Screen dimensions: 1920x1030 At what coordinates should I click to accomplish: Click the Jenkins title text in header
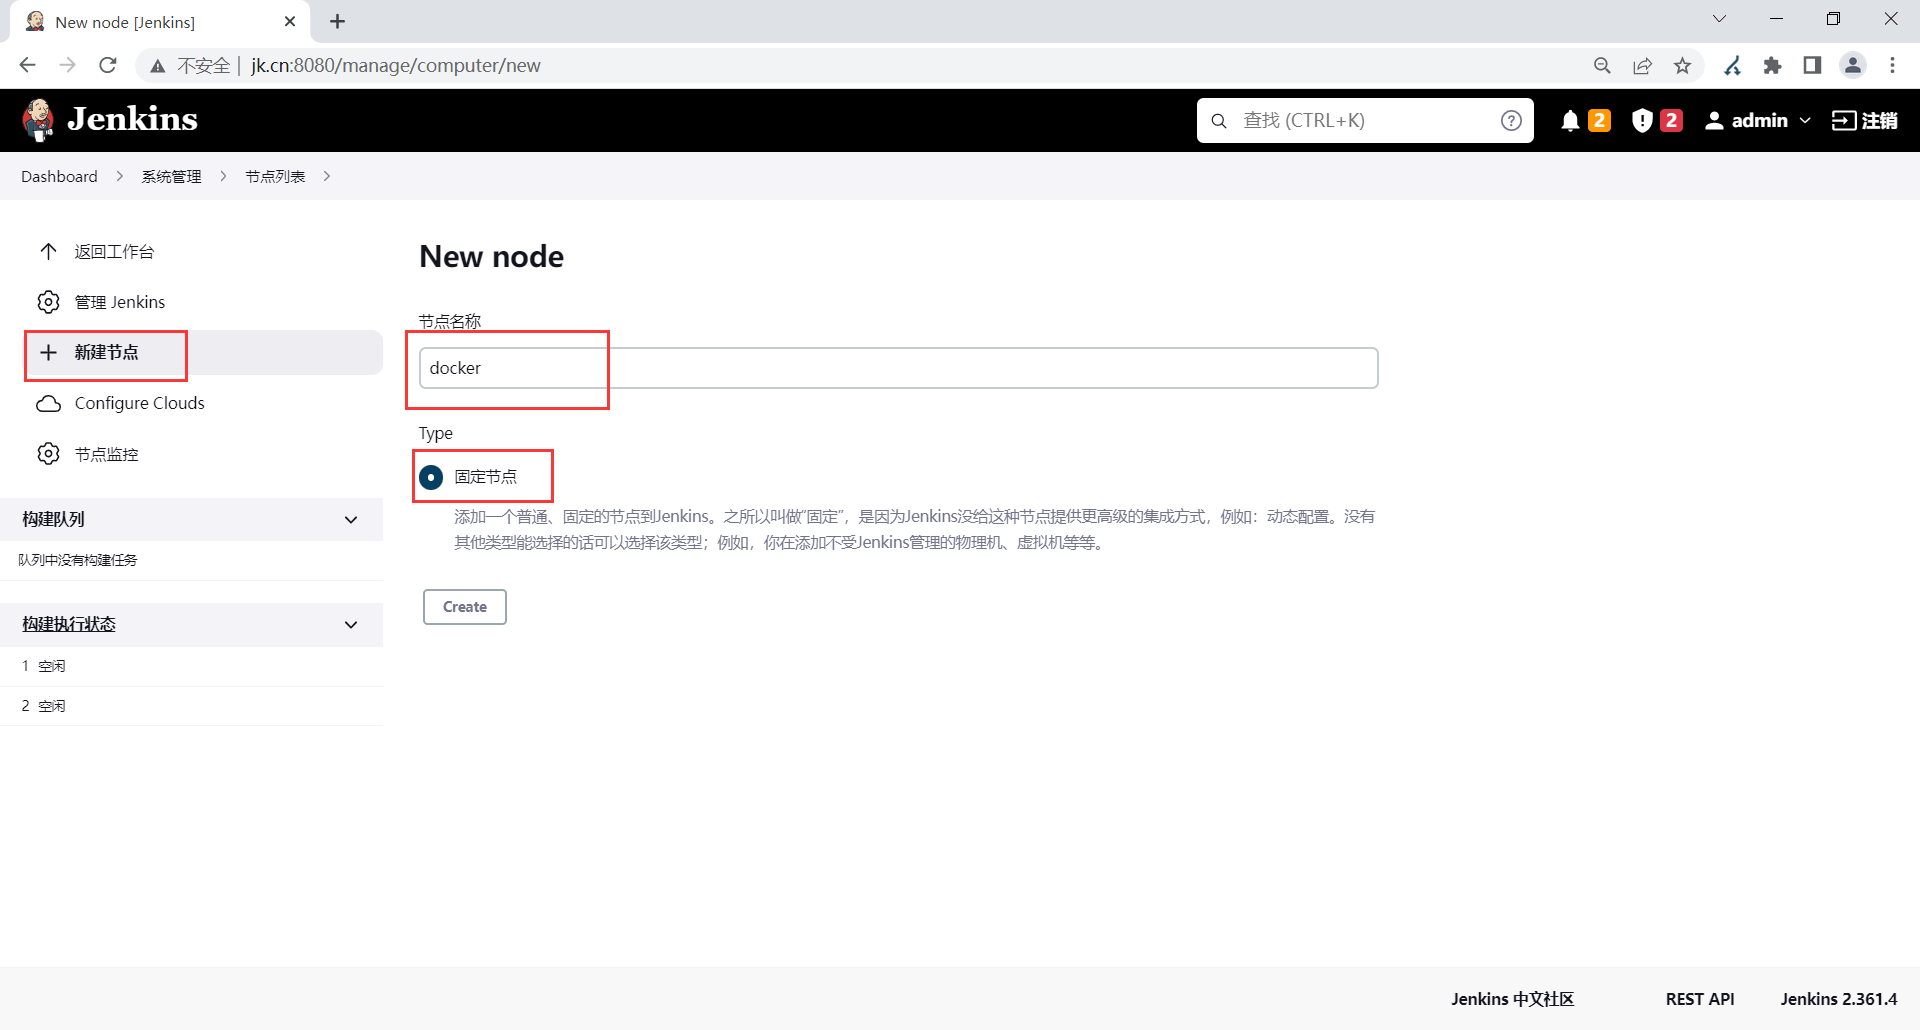point(132,120)
